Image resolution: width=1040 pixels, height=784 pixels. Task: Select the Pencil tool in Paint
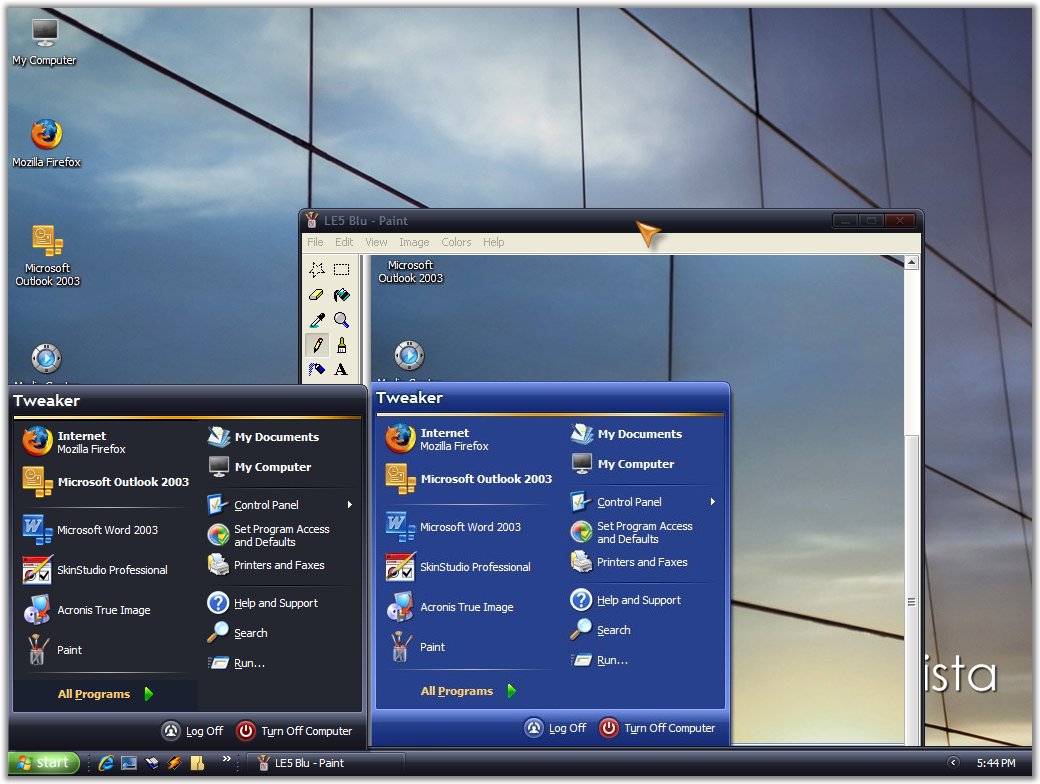(x=317, y=345)
